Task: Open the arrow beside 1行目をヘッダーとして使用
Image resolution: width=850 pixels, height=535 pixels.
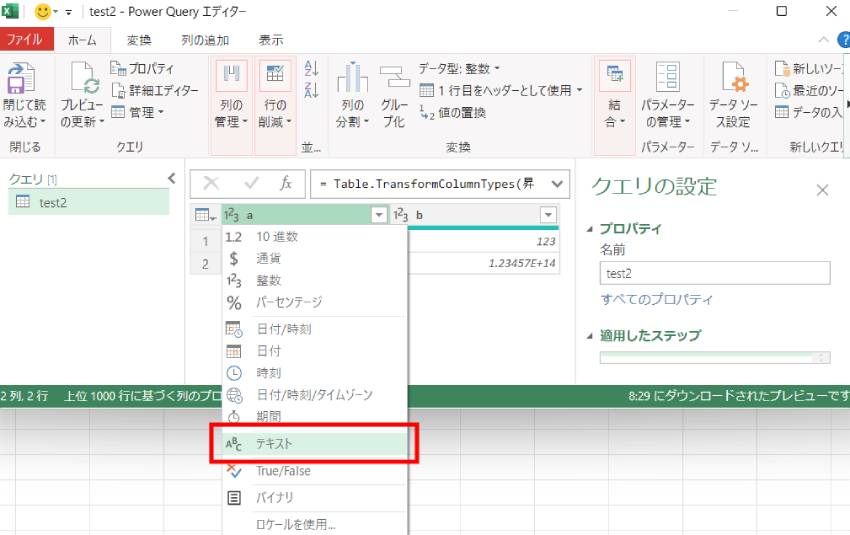Action: (579, 90)
